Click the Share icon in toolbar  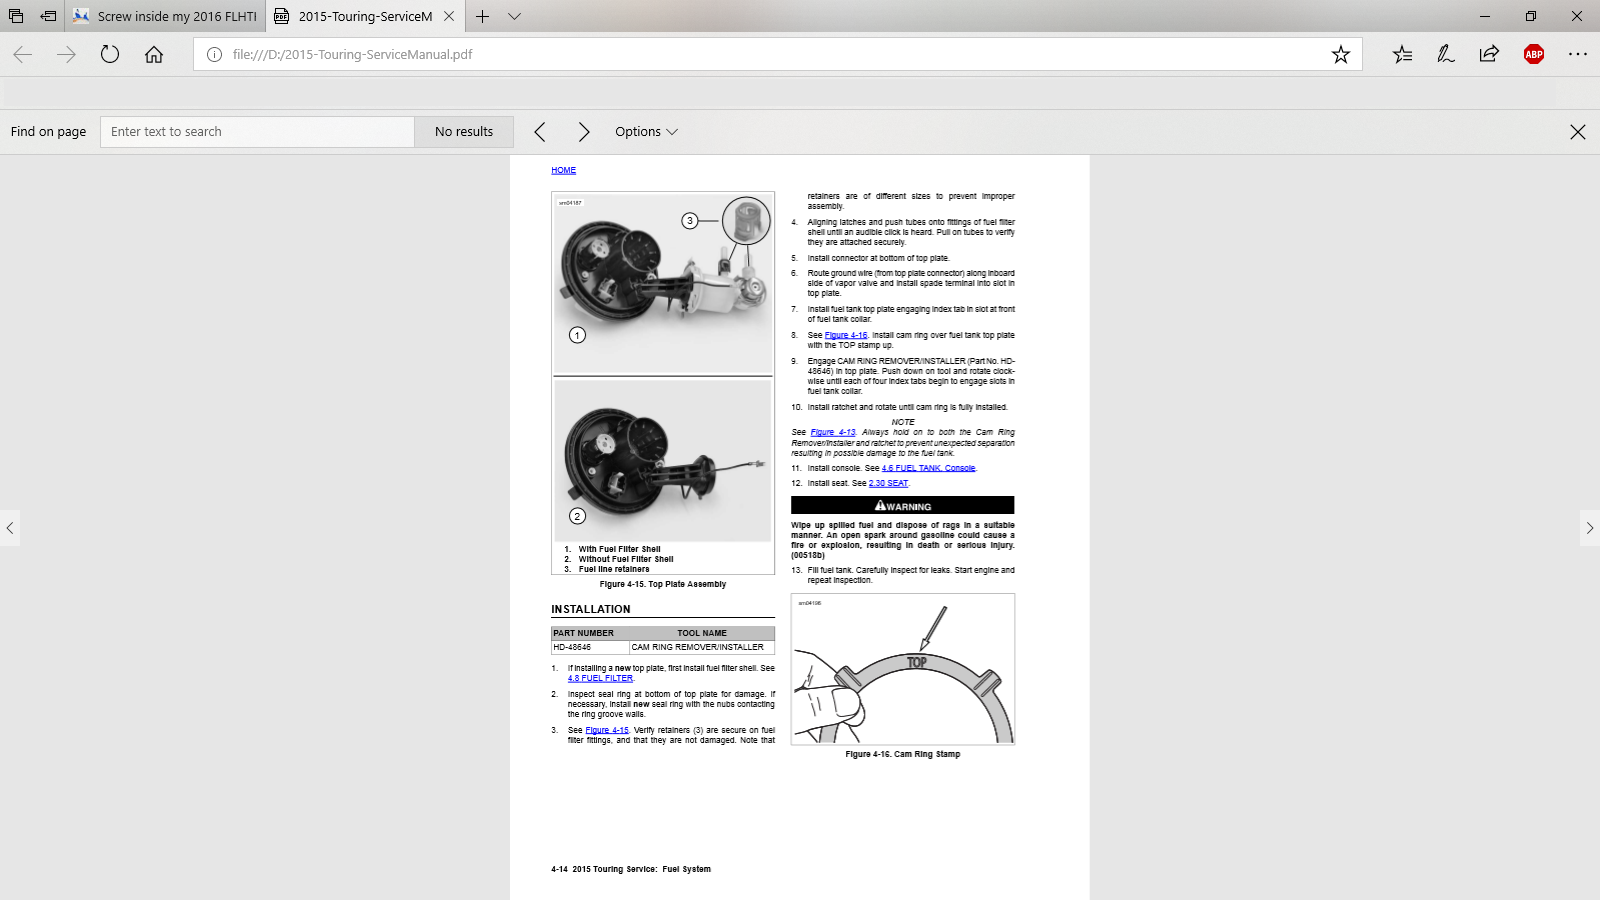click(x=1489, y=54)
